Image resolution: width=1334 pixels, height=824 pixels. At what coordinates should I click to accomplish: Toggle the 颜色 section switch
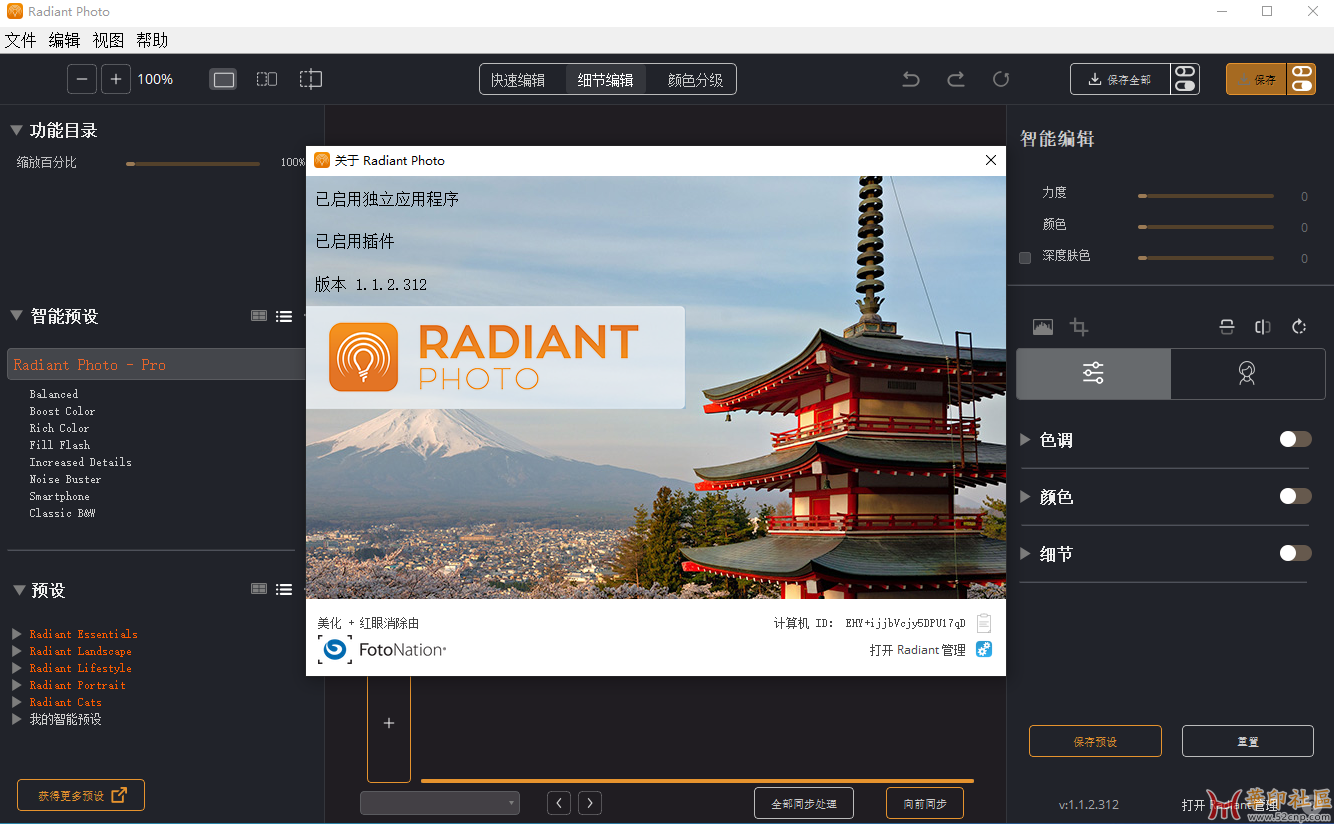click(1295, 496)
